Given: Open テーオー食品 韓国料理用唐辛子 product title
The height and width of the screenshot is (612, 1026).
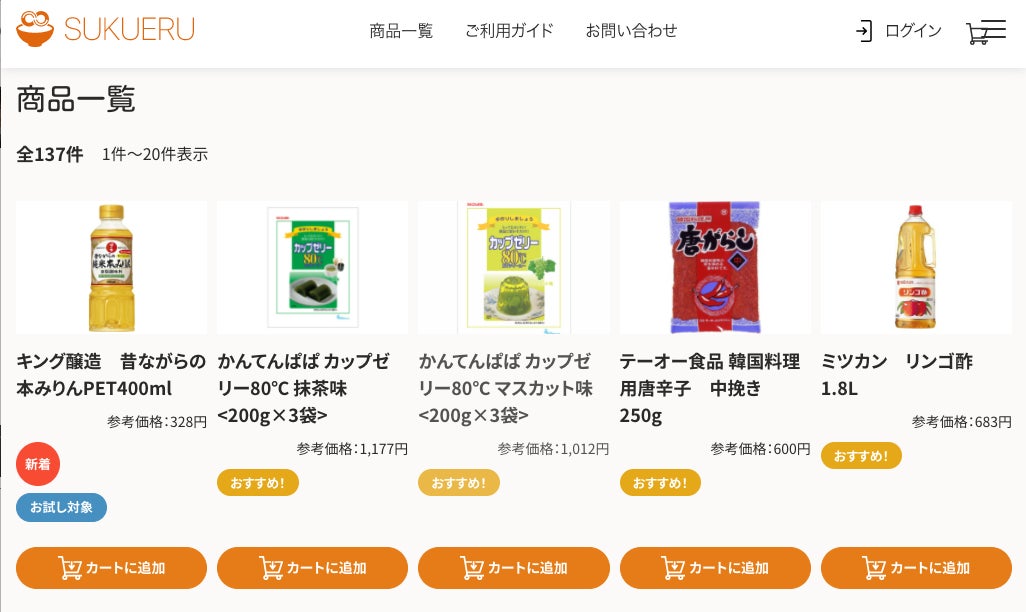Looking at the screenshot, I should (x=710, y=388).
